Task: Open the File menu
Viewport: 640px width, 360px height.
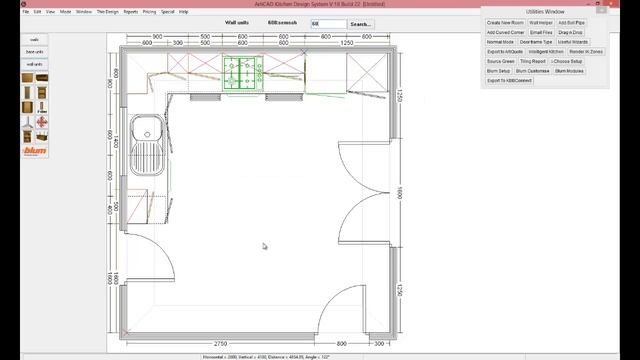Action: [26, 12]
